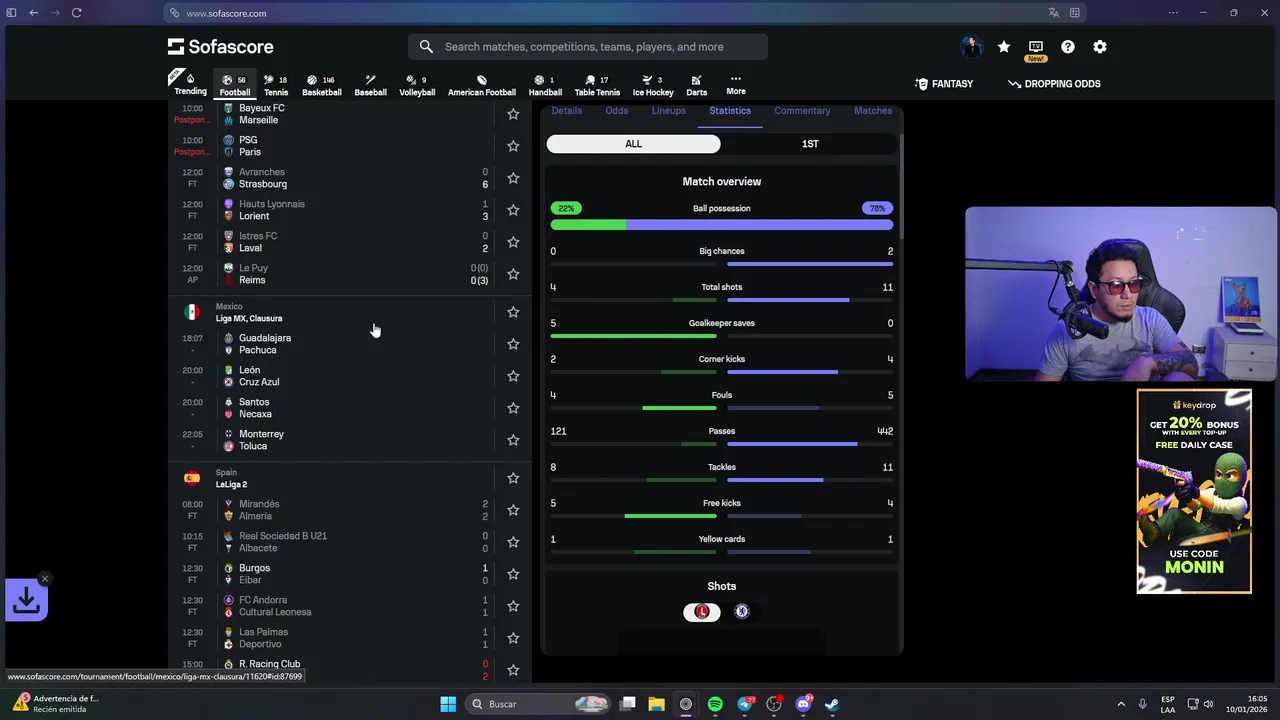Viewport: 1280px width, 720px height.
Task: Open the FANTASY link
Action: [944, 84]
